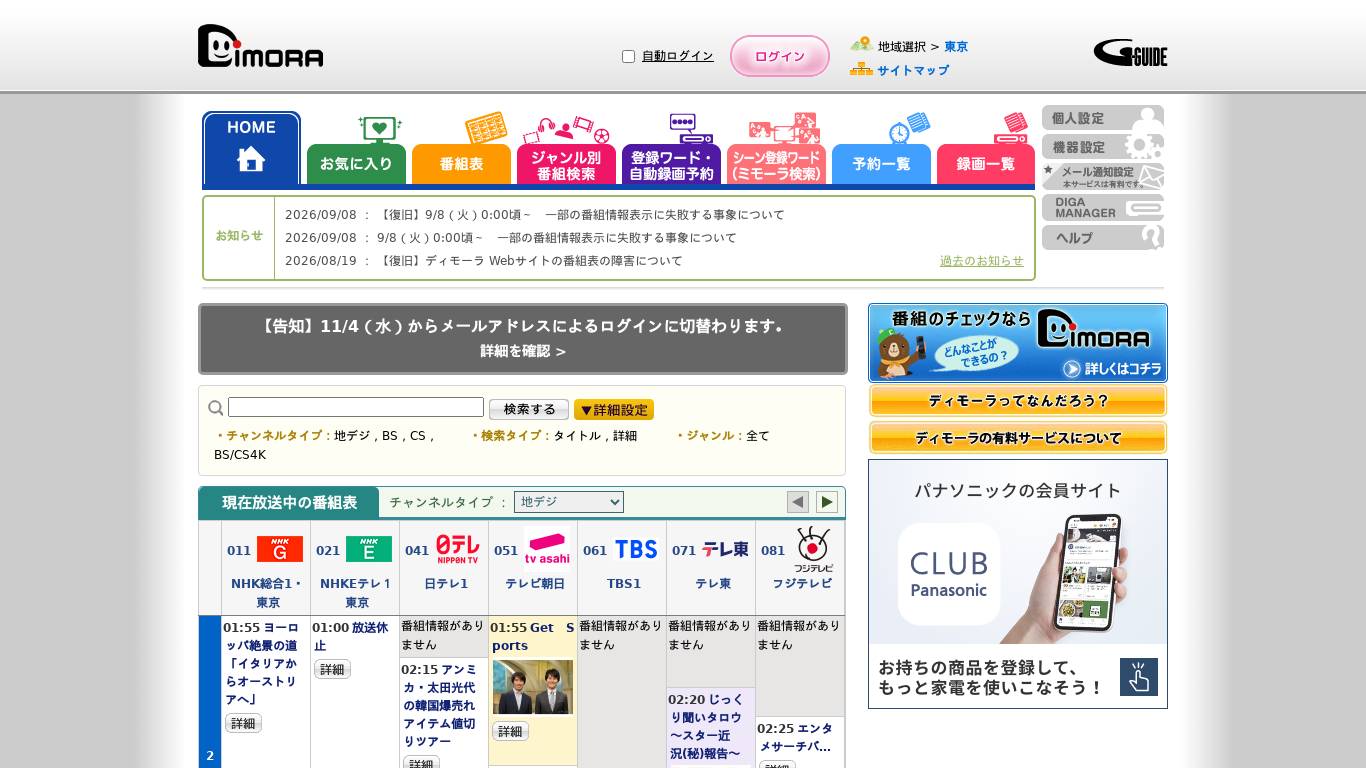
Task: Select NHK総合1 channel logo
Action: 280,549
